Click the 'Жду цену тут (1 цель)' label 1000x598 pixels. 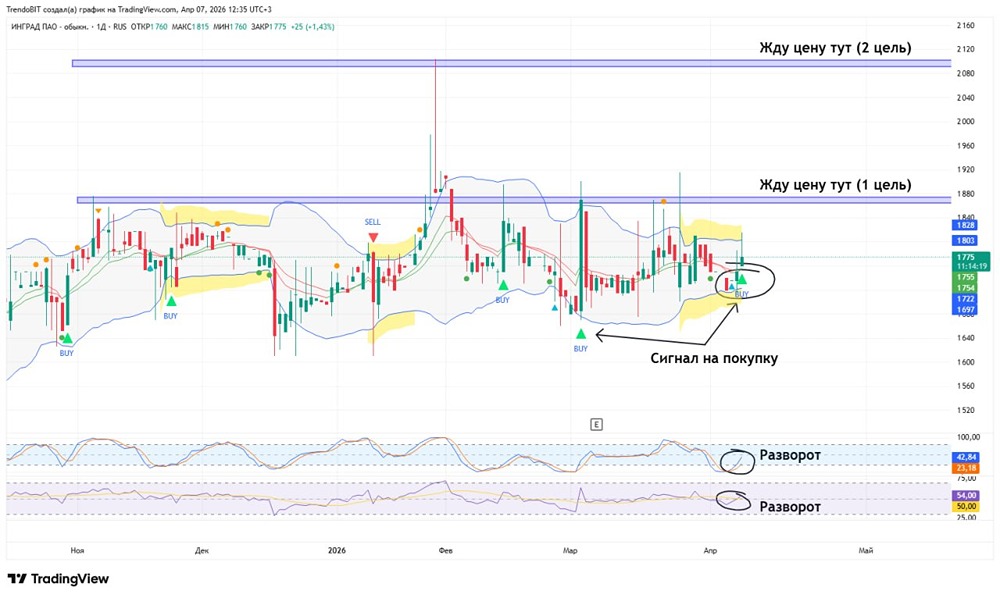pos(835,185)
